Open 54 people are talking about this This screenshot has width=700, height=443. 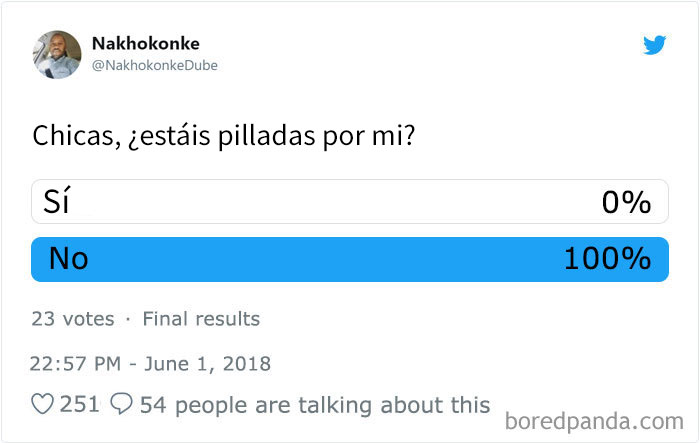315,405
